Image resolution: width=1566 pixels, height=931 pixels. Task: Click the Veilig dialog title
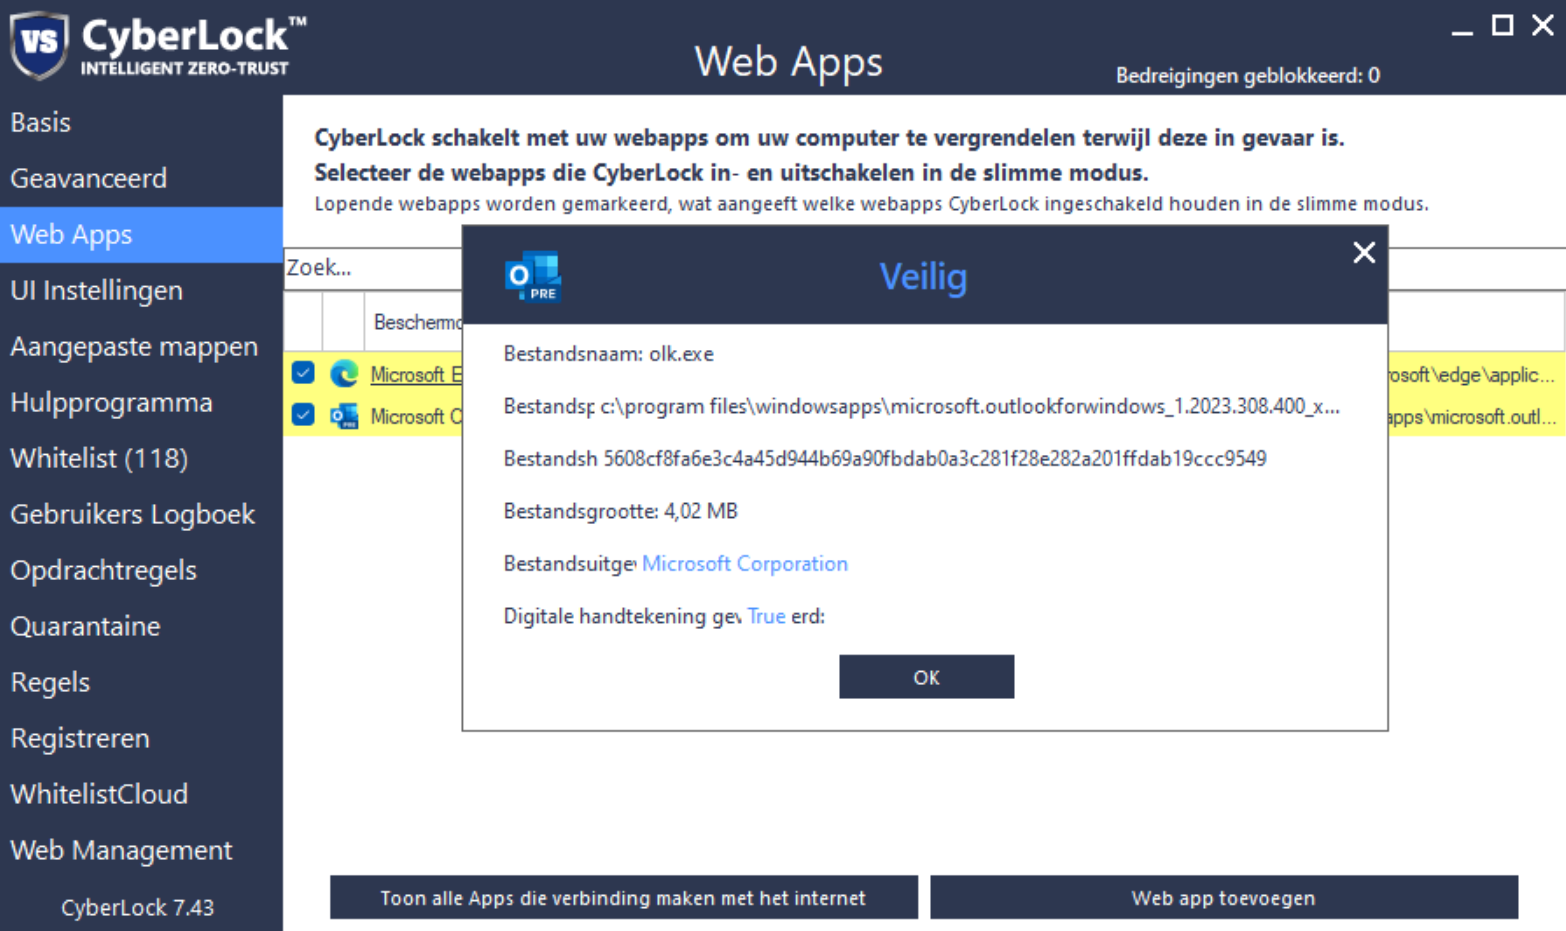(923, 277)
